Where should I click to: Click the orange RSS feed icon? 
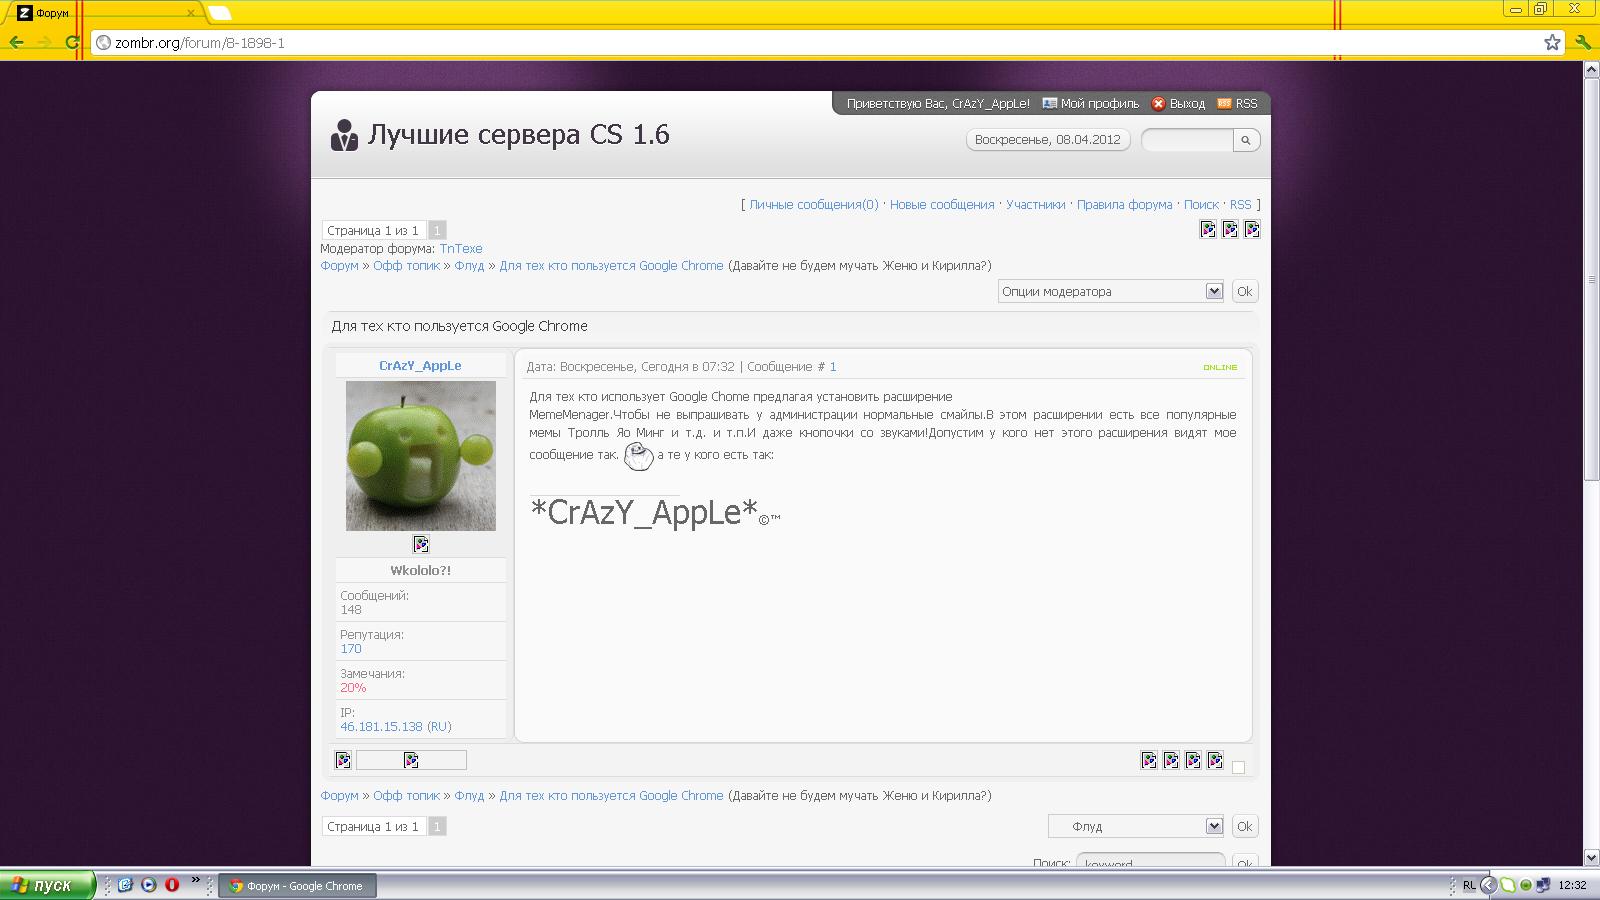[x=1224, y=103]
